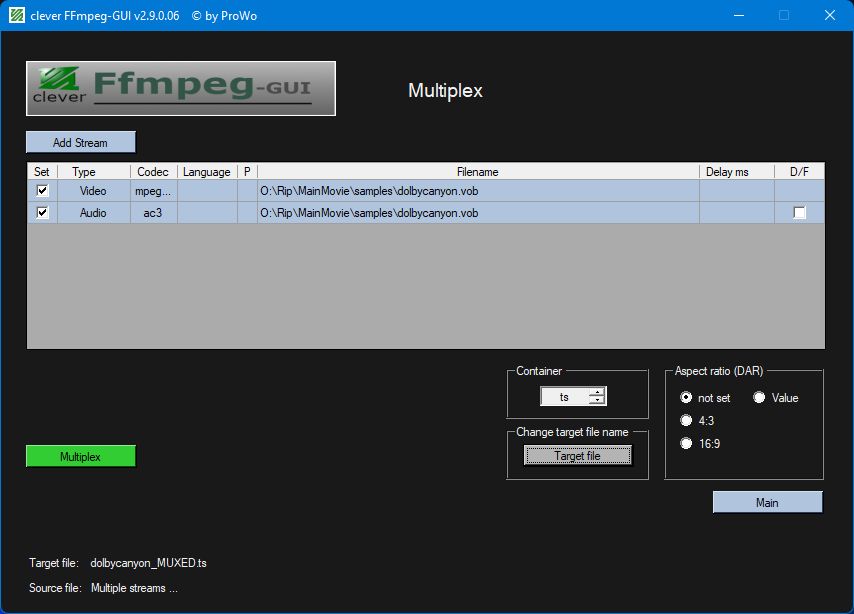Step the Container format down arrow
Image resolution: width=854 pixels, height=614 pixels.
(597, 400)
